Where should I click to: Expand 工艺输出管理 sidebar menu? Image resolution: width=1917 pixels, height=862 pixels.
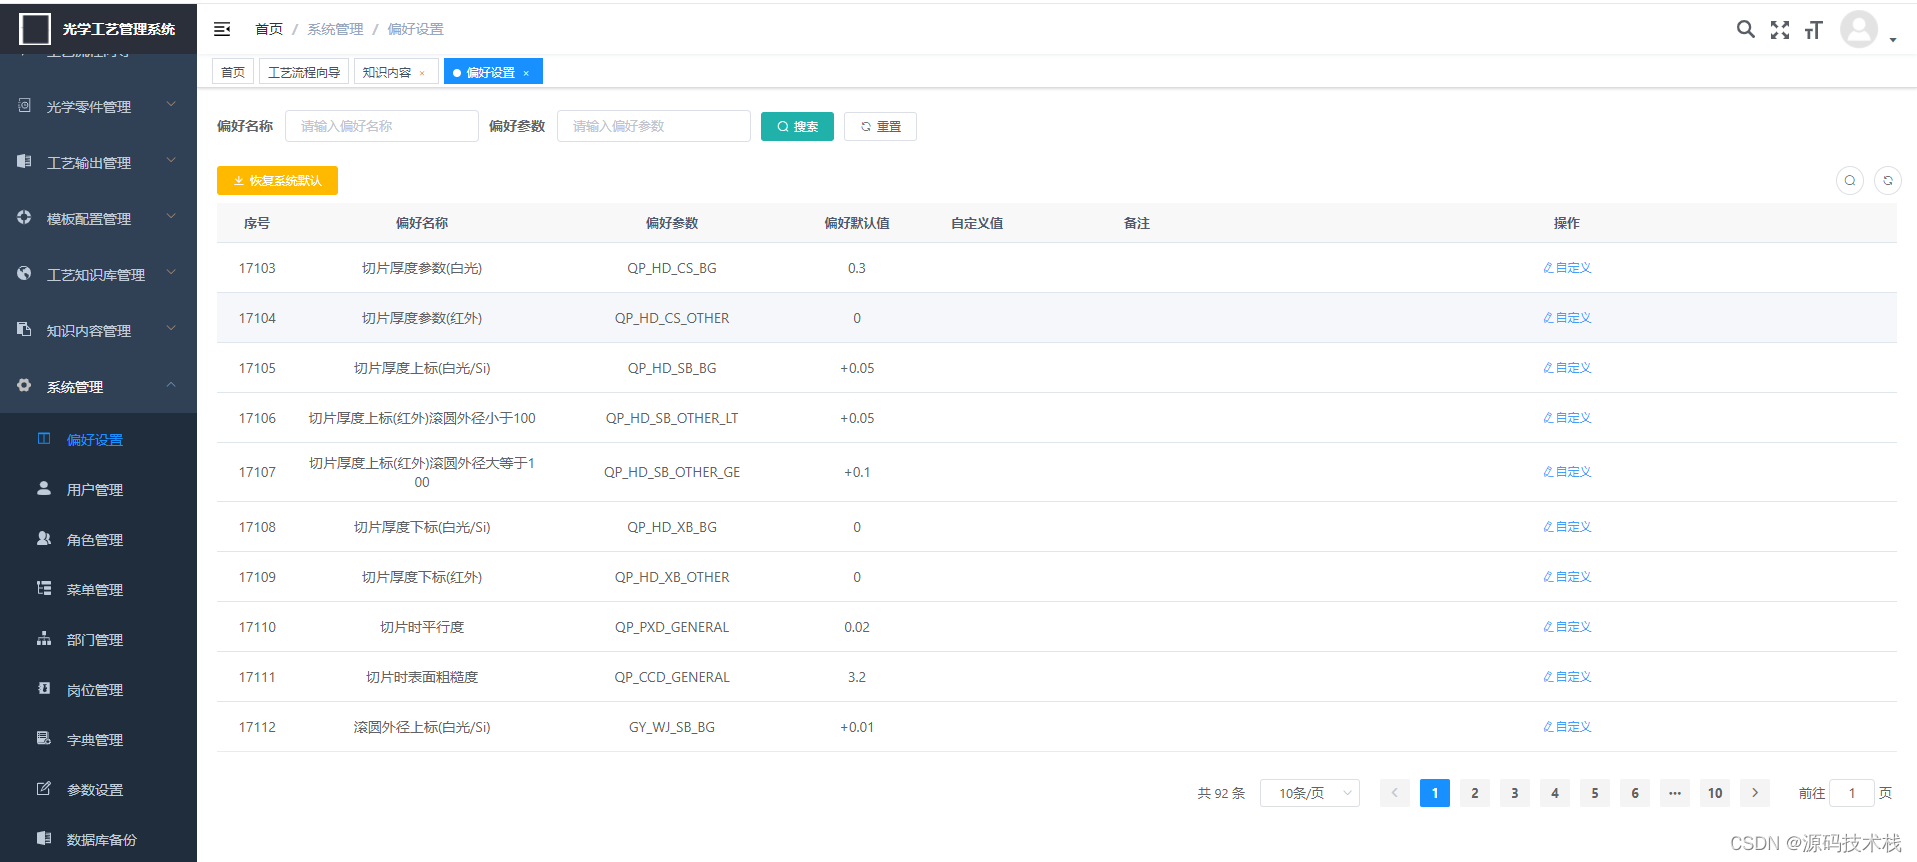pos(98,162)
